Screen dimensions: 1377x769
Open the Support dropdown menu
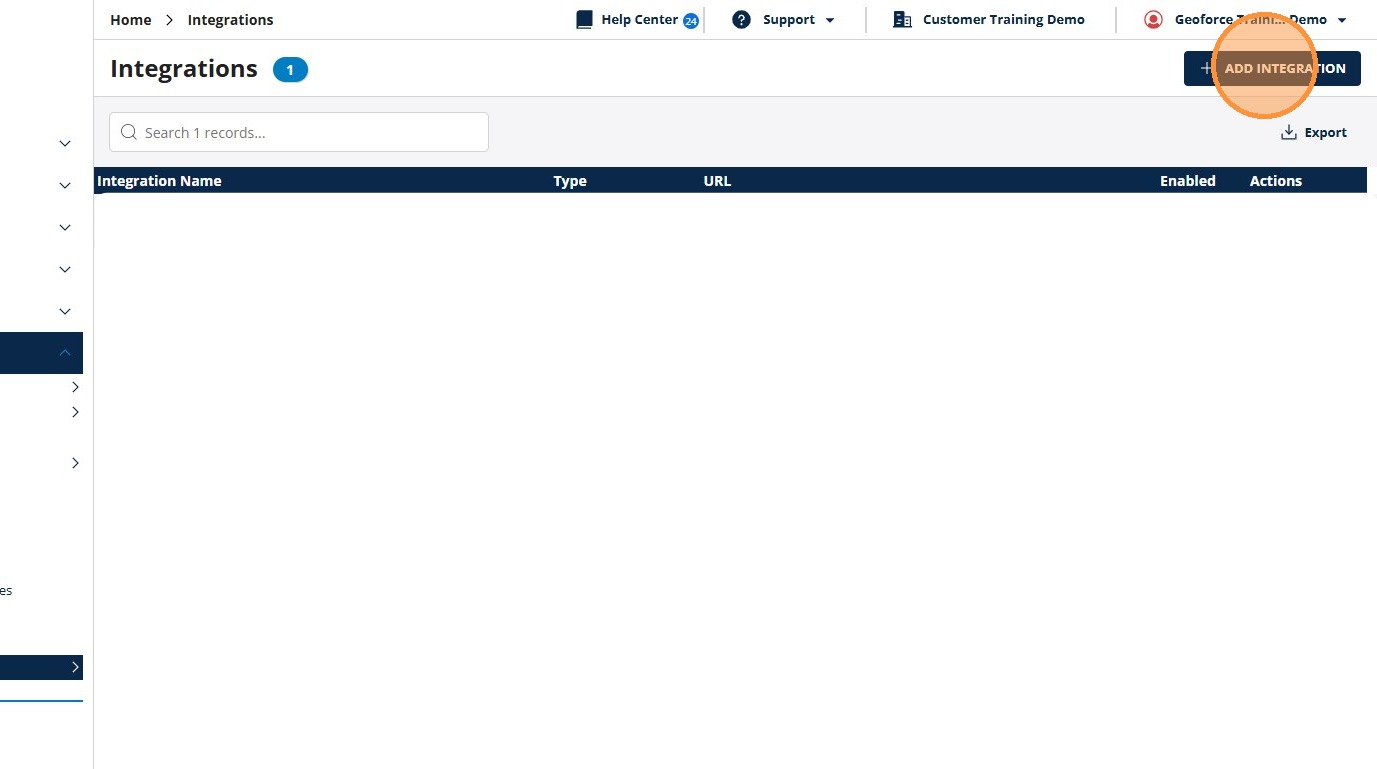click(x=784, y=20)
